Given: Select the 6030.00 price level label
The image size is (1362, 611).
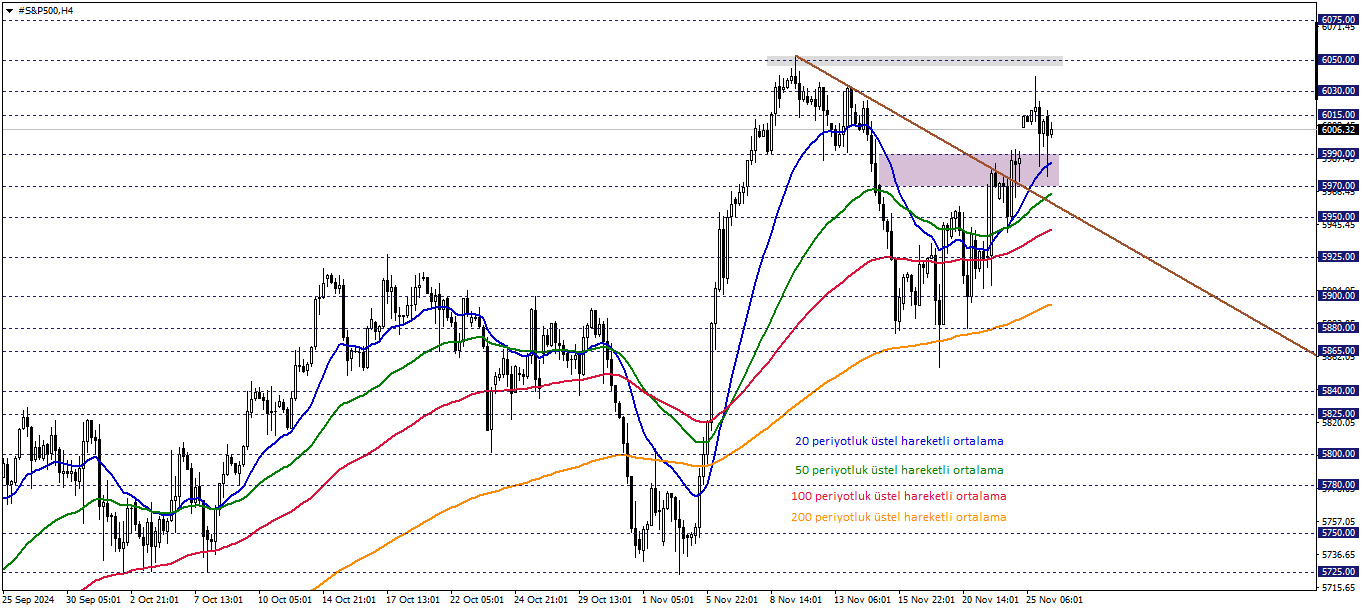Looking at the screenshot, I should [x=1338, y=91].
